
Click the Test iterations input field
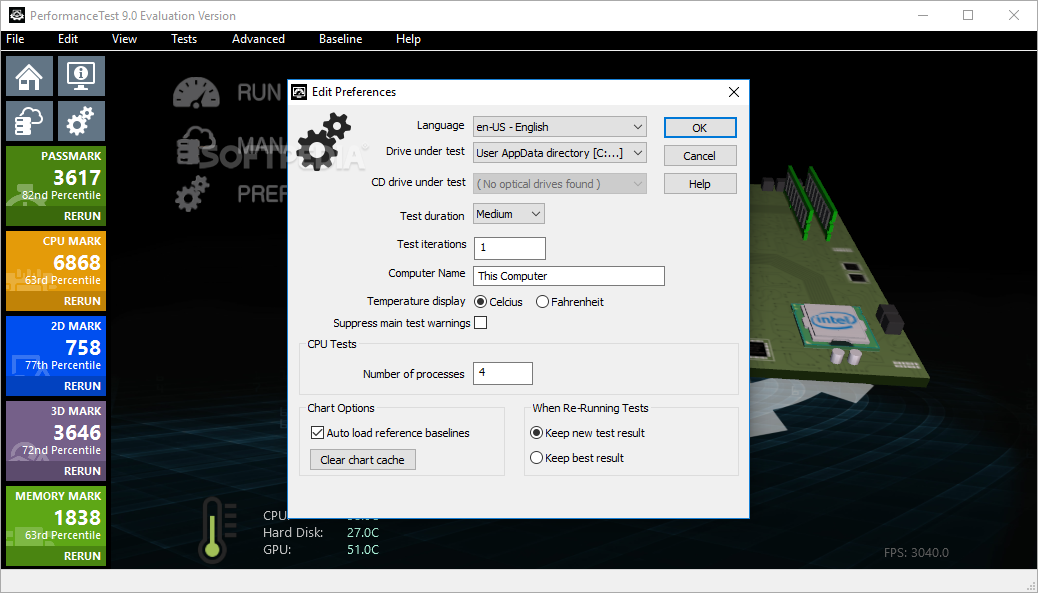(510, 248)
